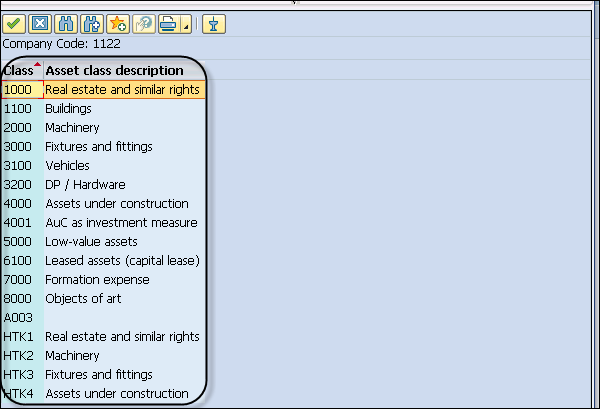Screen dimensions: 600x409
Task: Select class 3100 code
Action: point(18,166)
